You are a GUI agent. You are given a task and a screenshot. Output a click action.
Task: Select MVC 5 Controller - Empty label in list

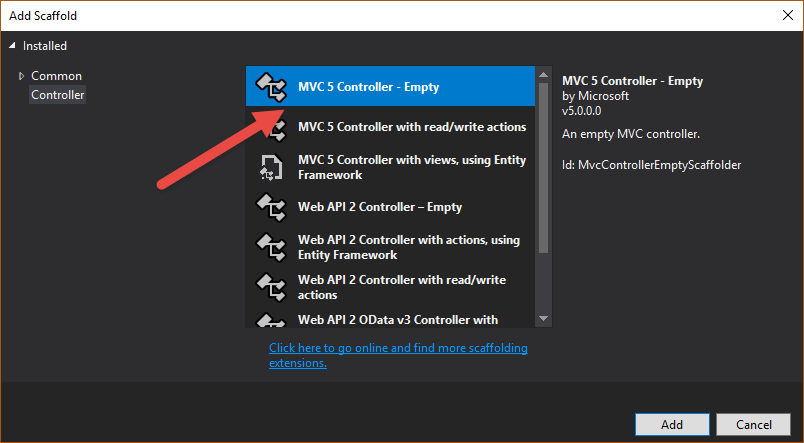tap(369, 87)
